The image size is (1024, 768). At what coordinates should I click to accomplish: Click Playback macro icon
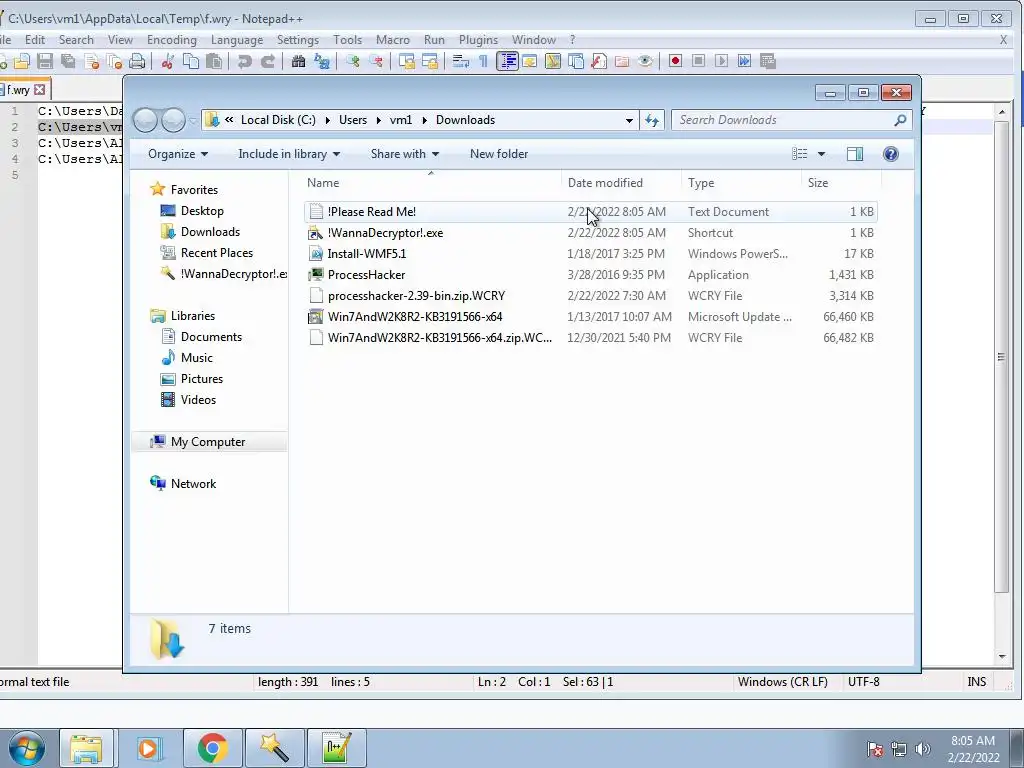[721, 61]
